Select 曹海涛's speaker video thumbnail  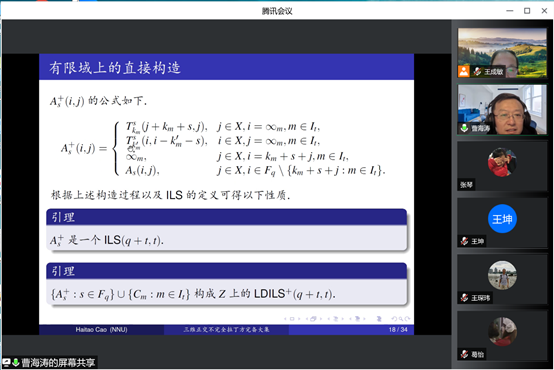point(502,110)
